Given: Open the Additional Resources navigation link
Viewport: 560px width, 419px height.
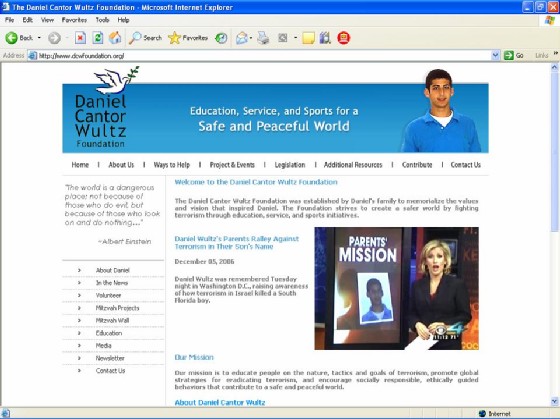Looking at the screenshot, I should pyautogui.click(x=353, y=165).
